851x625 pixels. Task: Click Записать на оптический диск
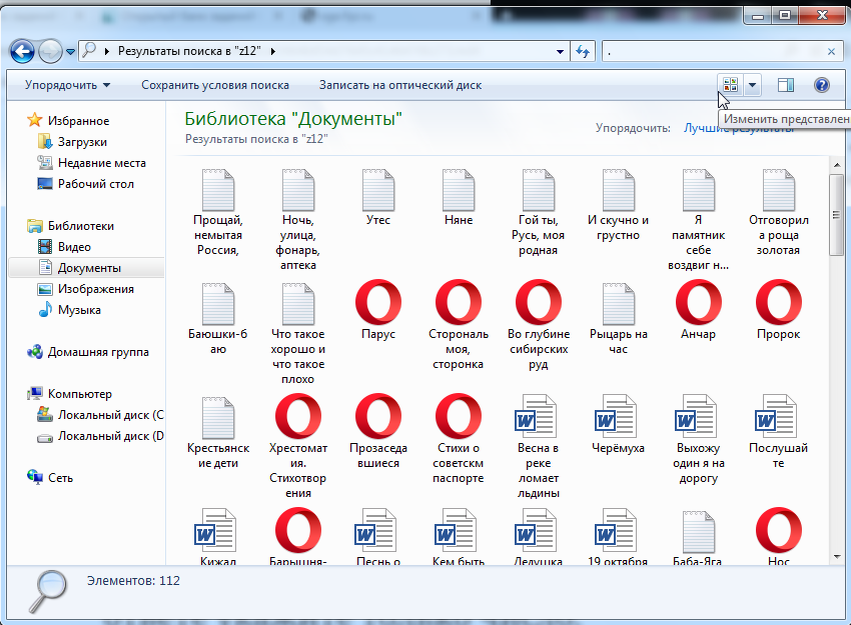click(x=400, y=85)
